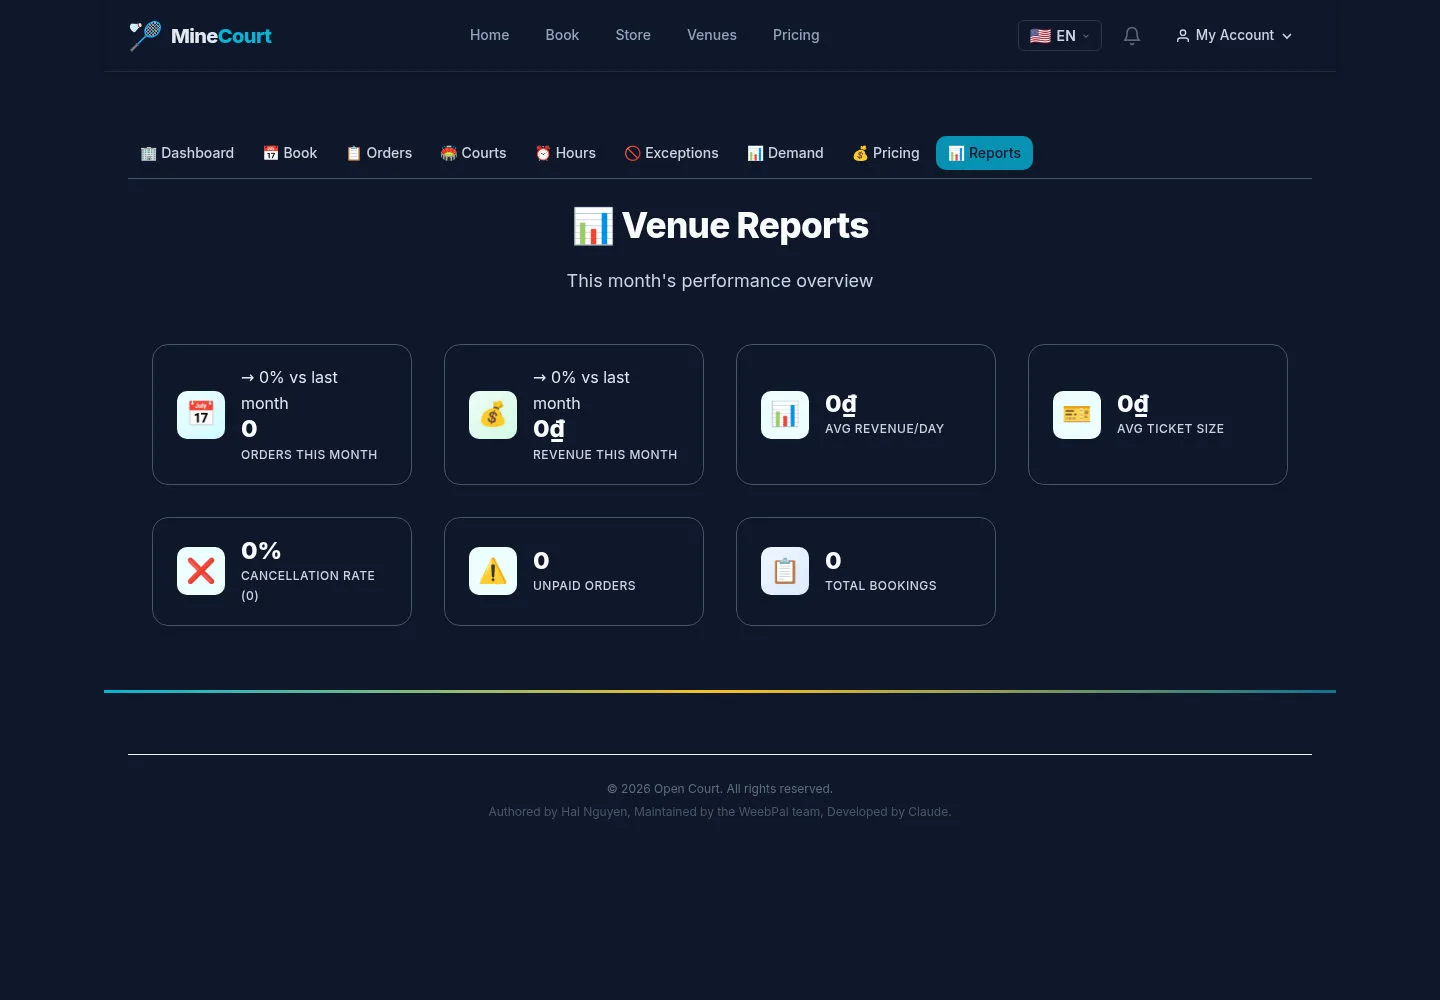Click the warning icon for unpaid orders
This screenshot has width=1440, height=1000.
click(x=493, y=571)
